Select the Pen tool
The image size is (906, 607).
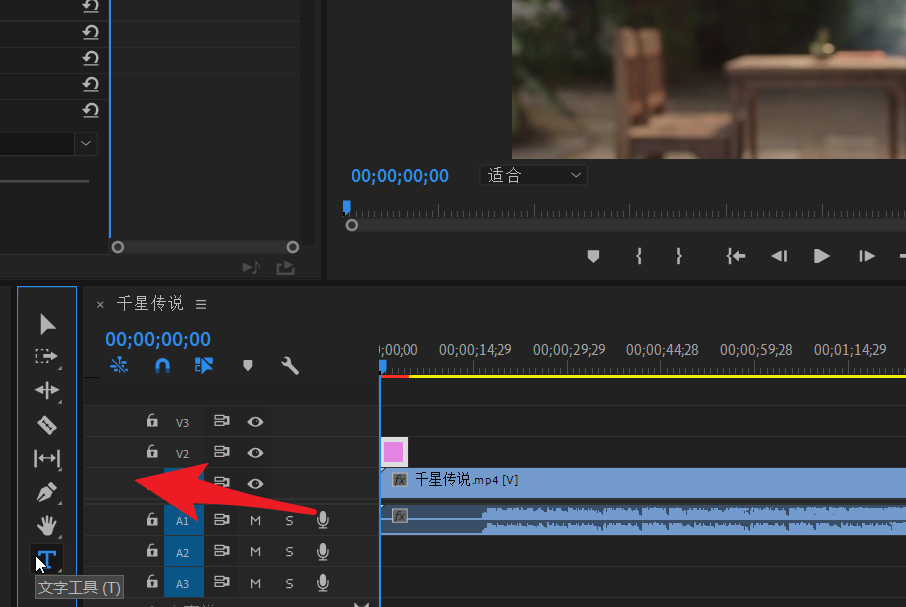click(47, 492)
